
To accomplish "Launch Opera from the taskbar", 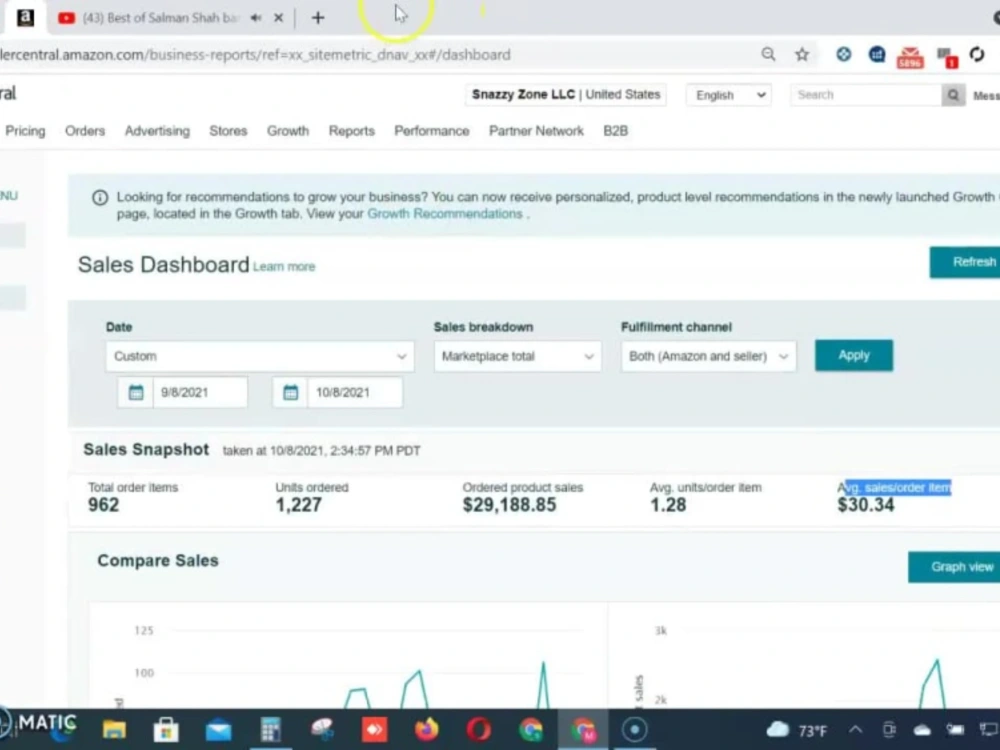I will 478,730.
